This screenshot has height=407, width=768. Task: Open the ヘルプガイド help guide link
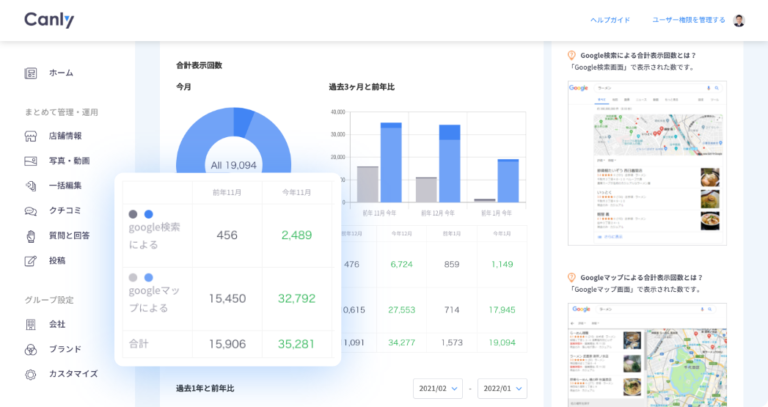click(x=610, y=20)
